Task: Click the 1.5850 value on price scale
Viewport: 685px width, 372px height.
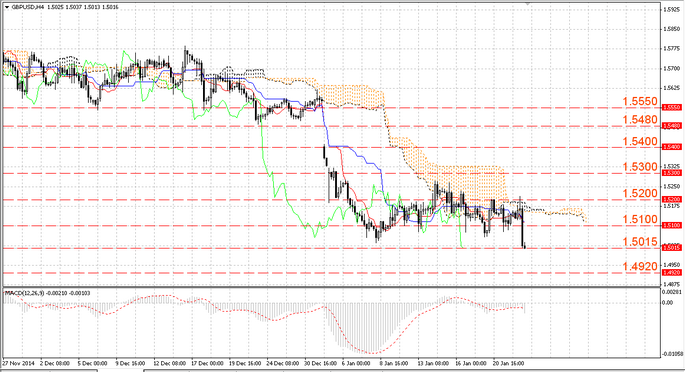Action: [x=671, y=29]
